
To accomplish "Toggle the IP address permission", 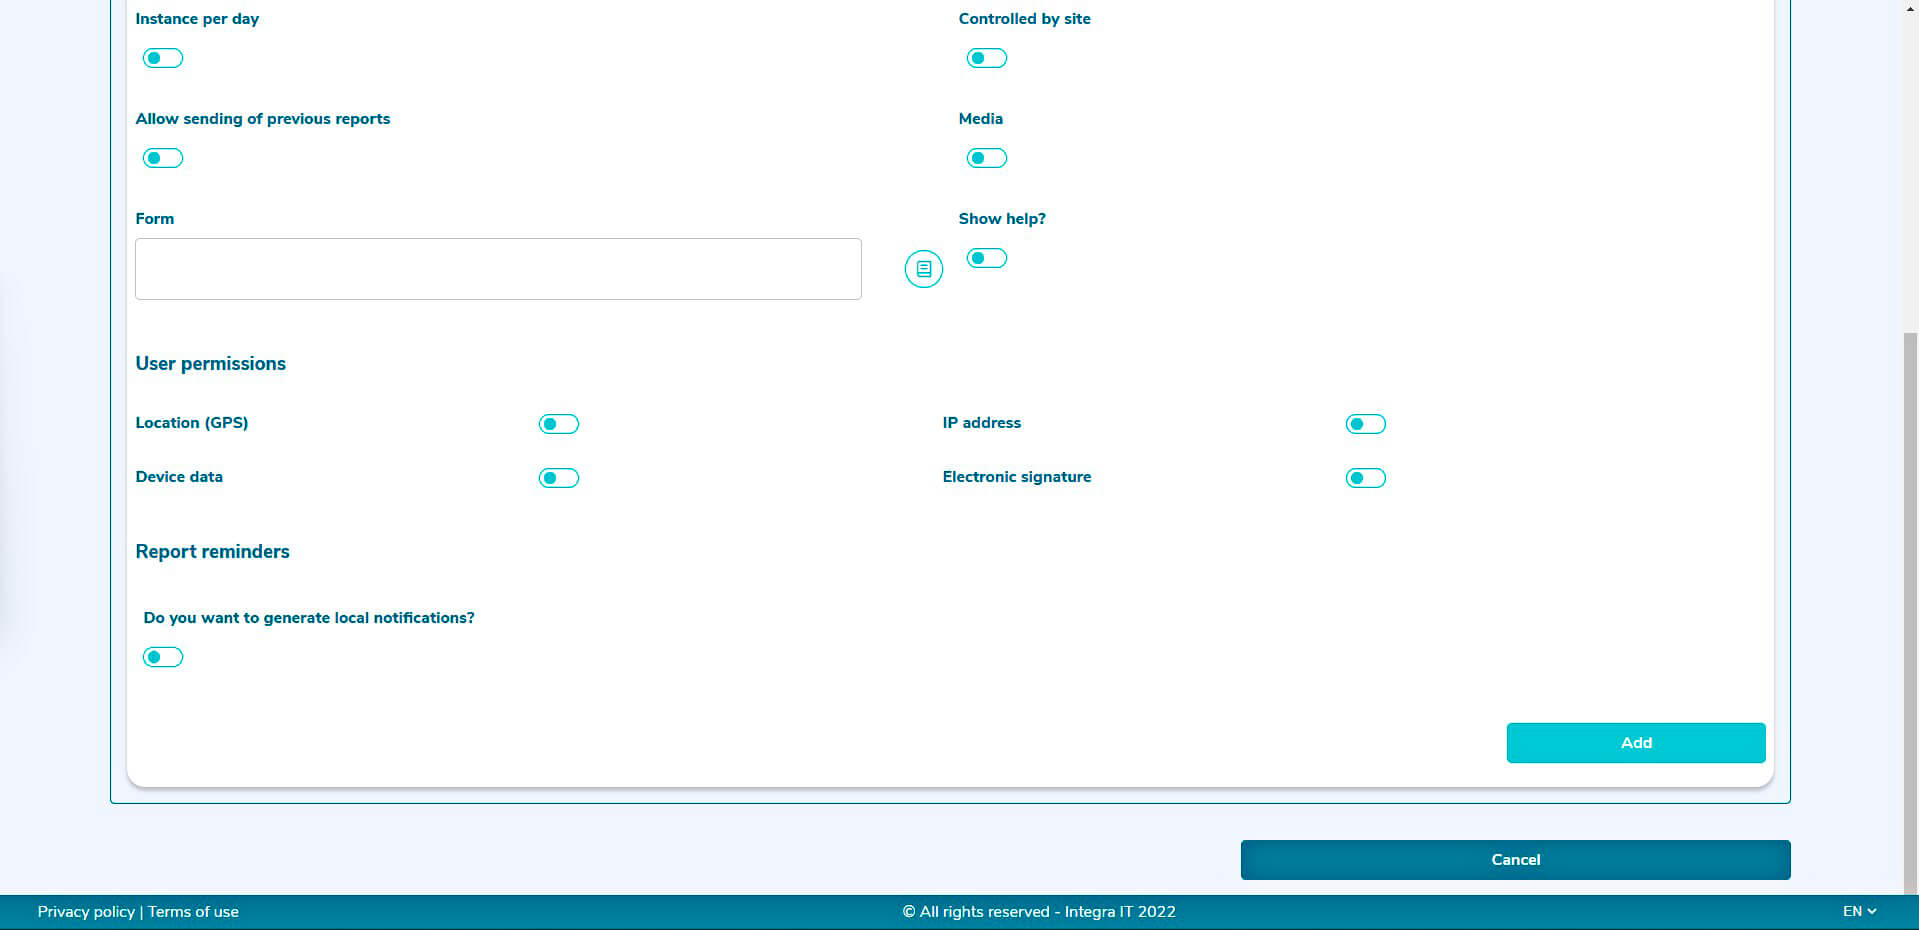I will coord(1365,424).
